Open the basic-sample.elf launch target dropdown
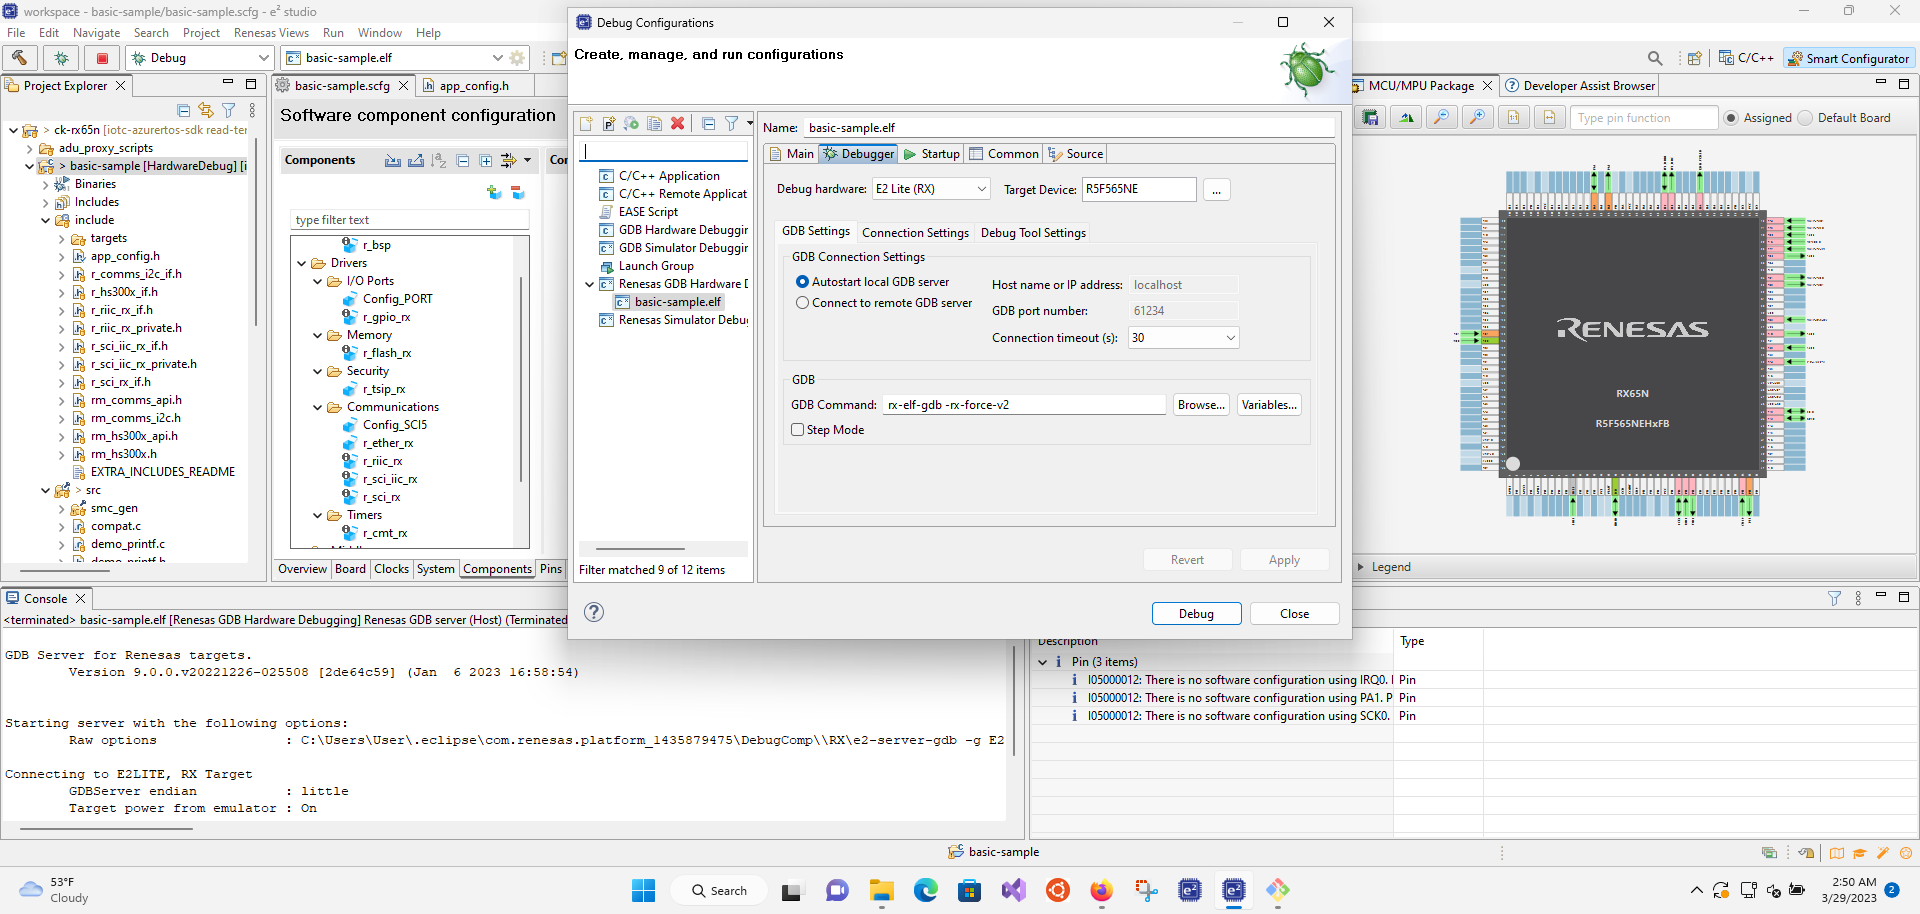 (x=394, y=58)
